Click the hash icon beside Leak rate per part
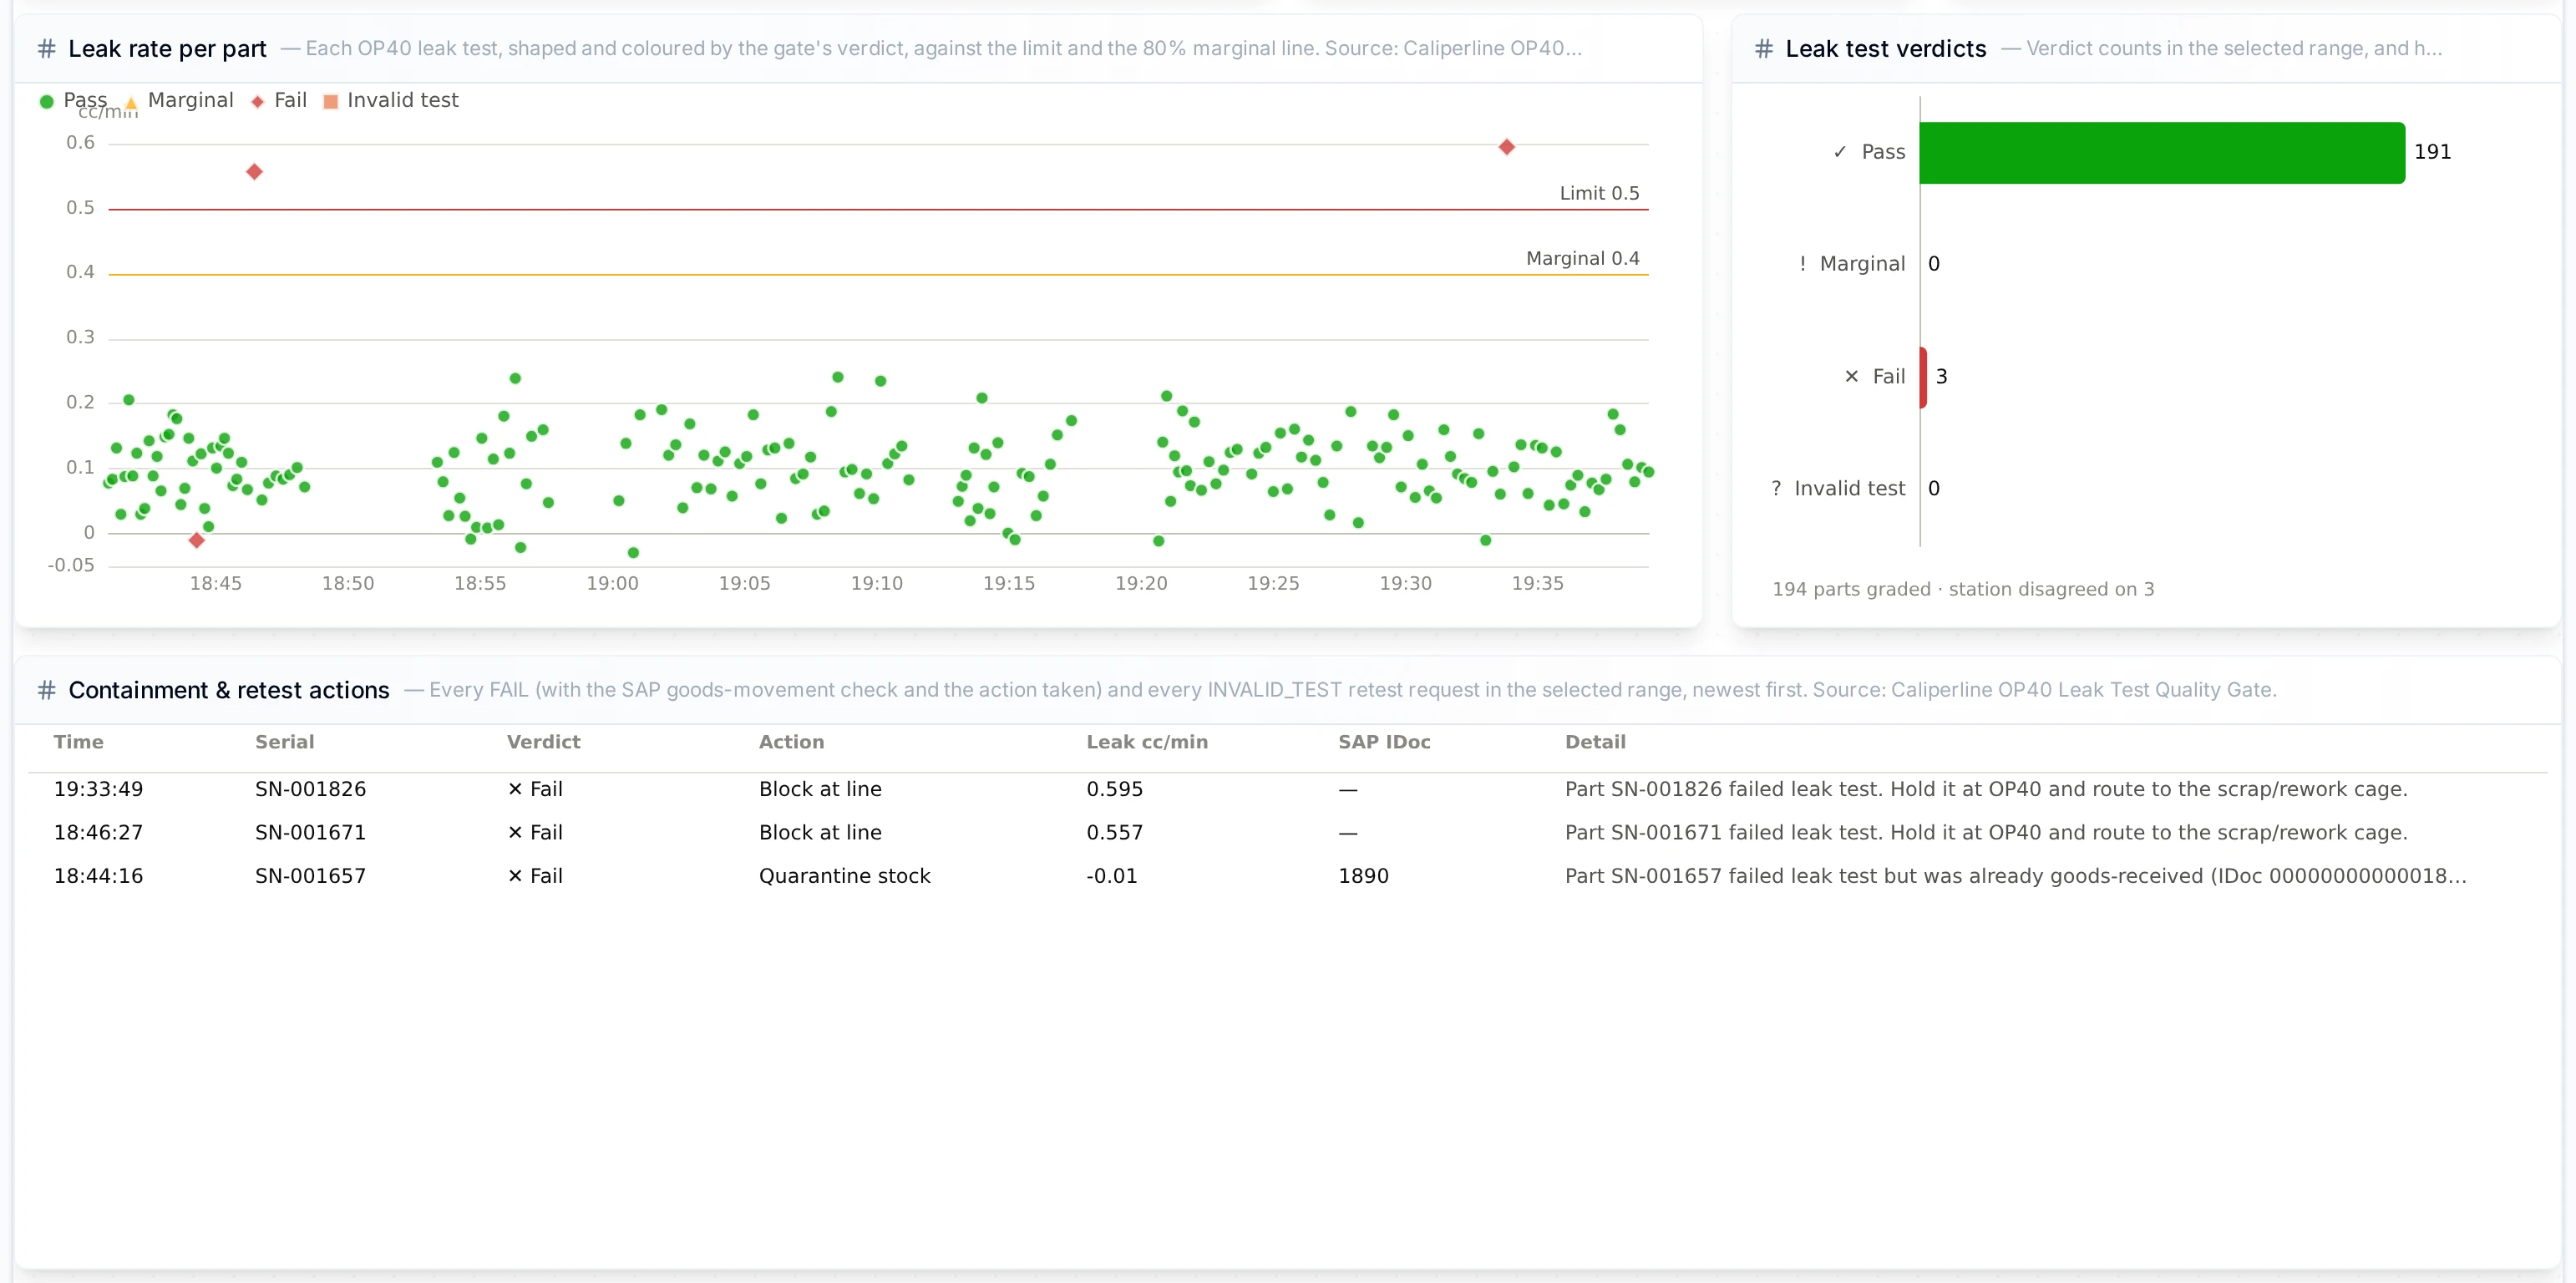The width and height of the screenshot is (2576, 1283). pos(46,48)
